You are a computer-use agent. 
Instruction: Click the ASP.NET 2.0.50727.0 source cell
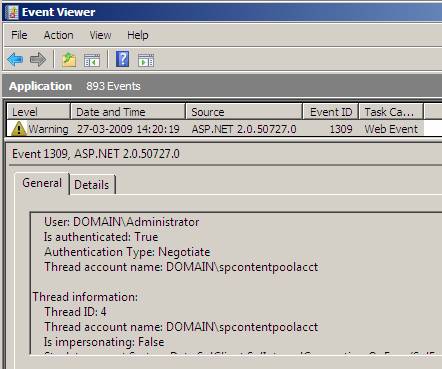pyautogui.click(x=244, y=129)
